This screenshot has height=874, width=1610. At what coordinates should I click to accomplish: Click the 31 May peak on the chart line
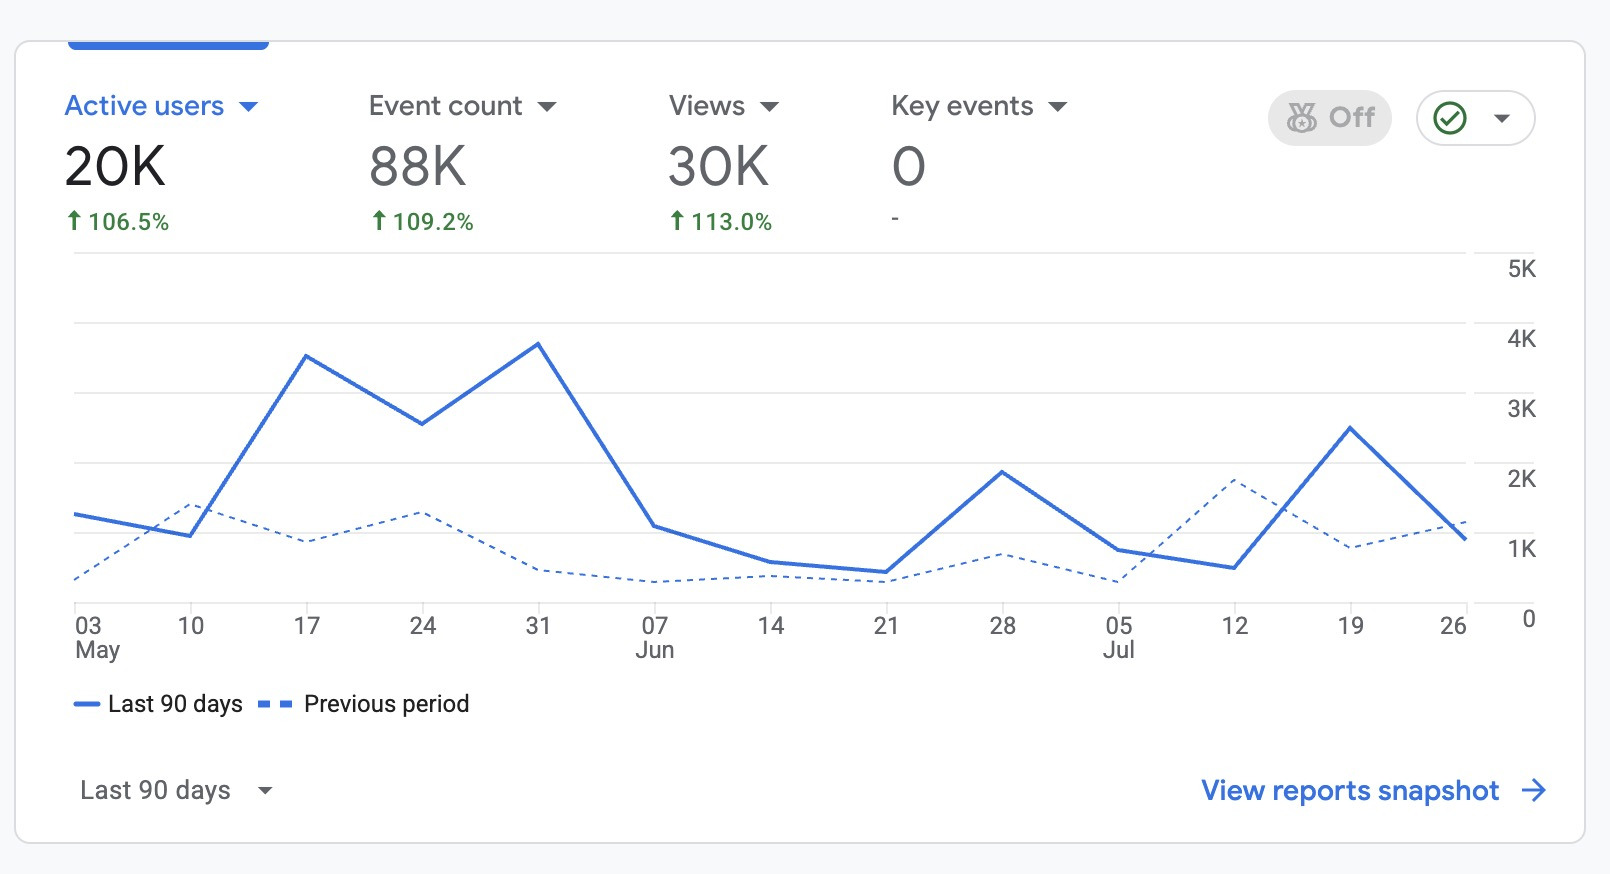[538, 344]
